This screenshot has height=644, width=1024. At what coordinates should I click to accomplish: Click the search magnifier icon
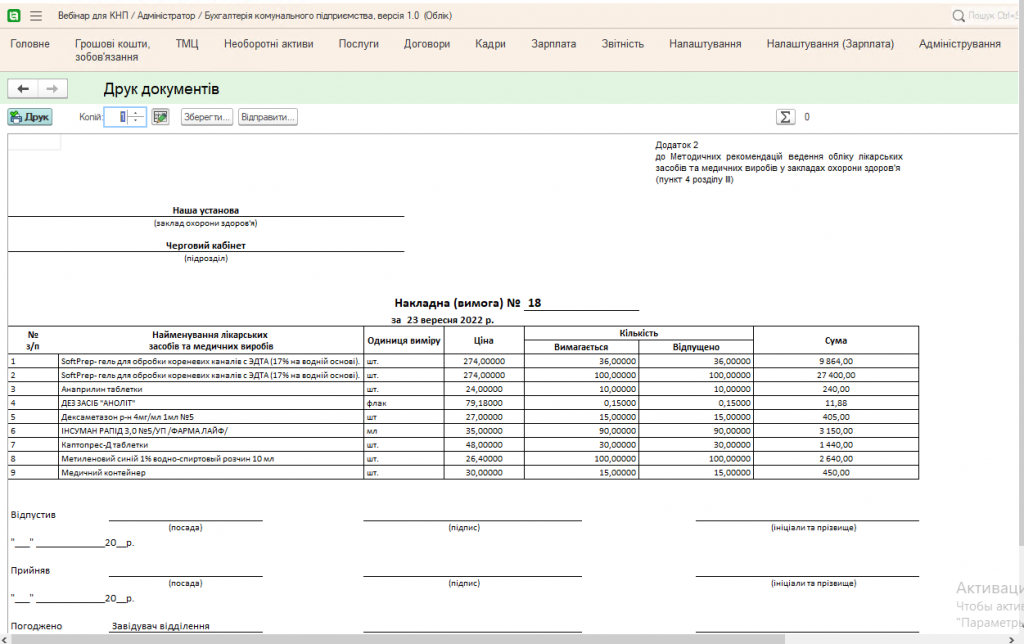[958, 16]
